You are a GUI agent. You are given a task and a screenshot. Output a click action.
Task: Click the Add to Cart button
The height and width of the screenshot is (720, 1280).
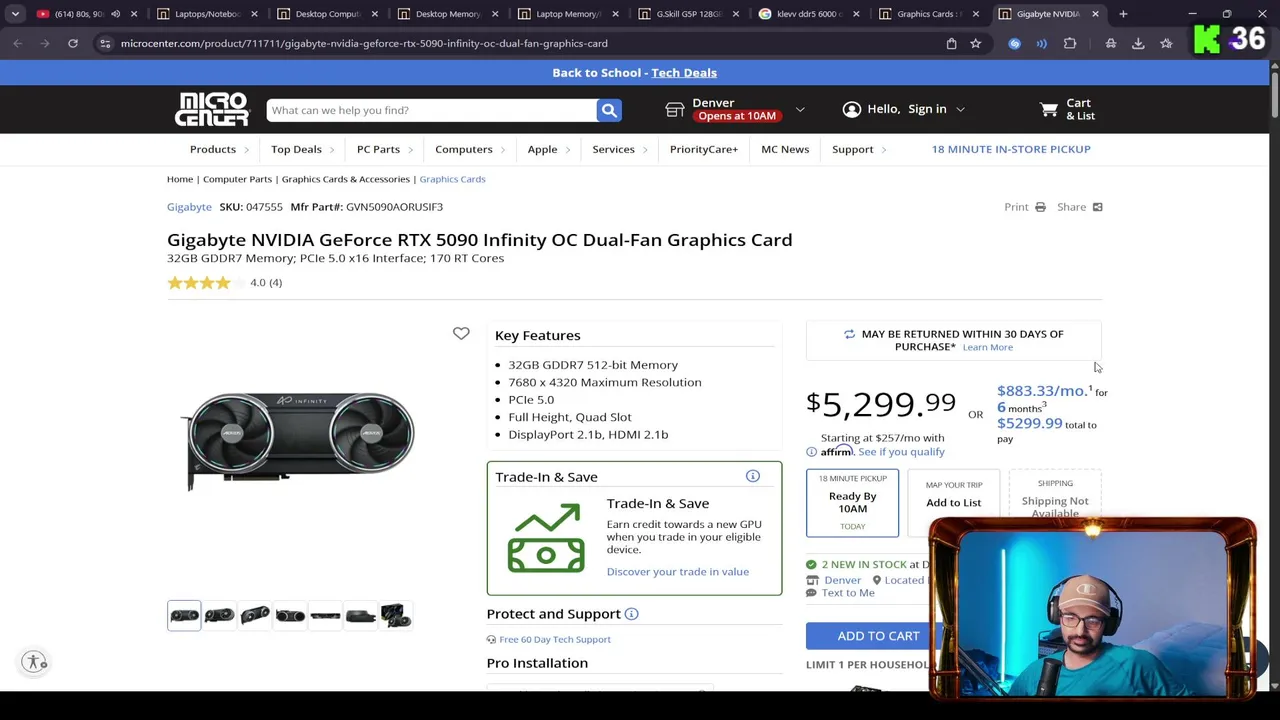click(x=878, y=636)
